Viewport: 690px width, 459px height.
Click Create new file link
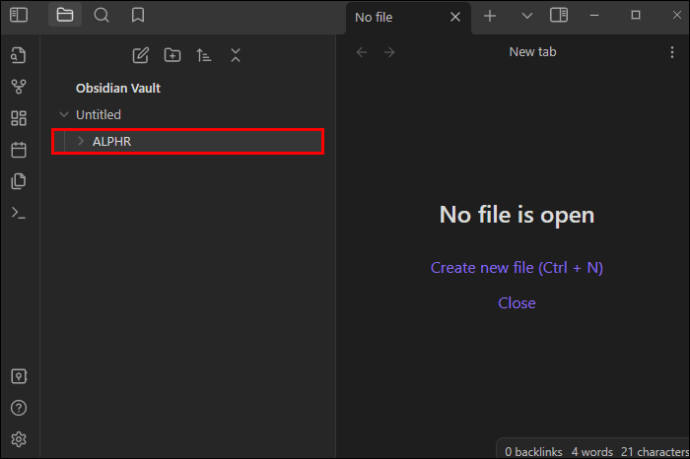point(517,268)
